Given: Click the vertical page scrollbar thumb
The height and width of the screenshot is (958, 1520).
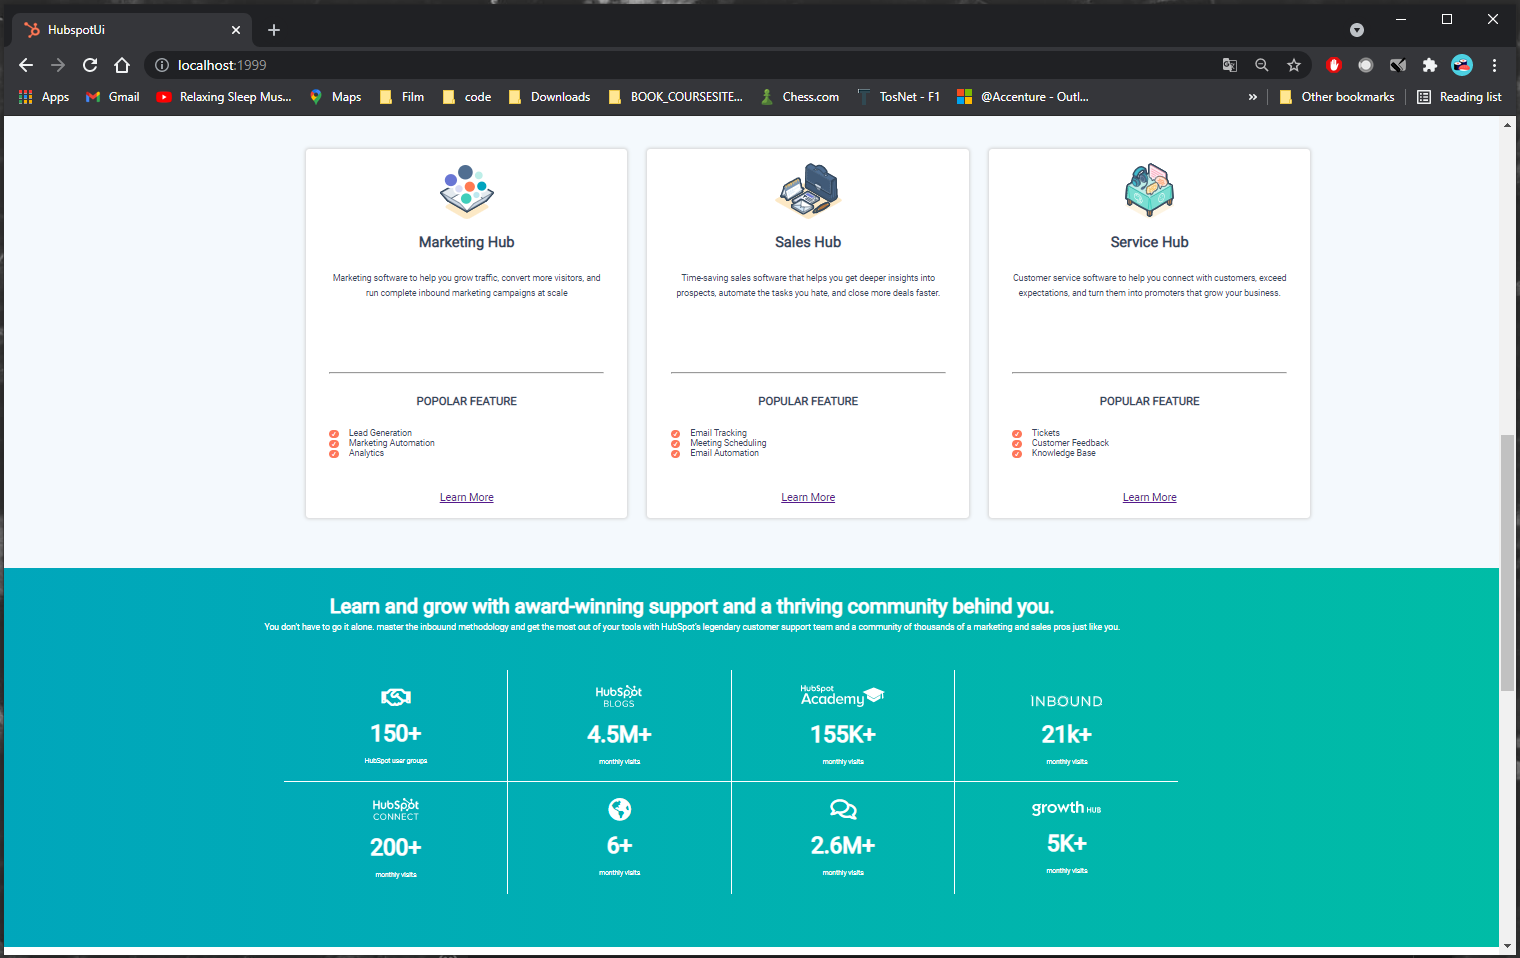Looking at the screenshot, I should pos(1507,562).
